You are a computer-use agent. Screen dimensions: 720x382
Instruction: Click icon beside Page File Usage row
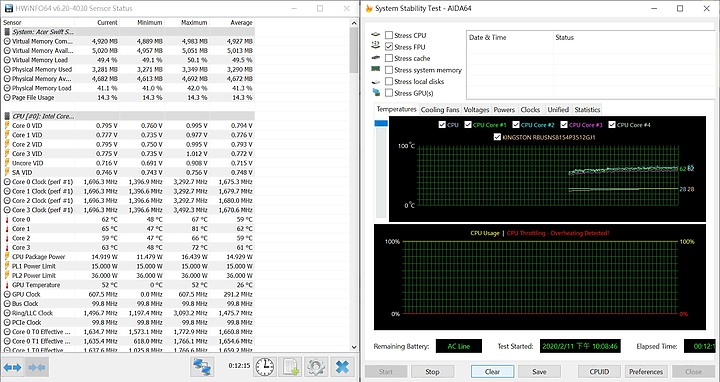(x=7, y=97)
